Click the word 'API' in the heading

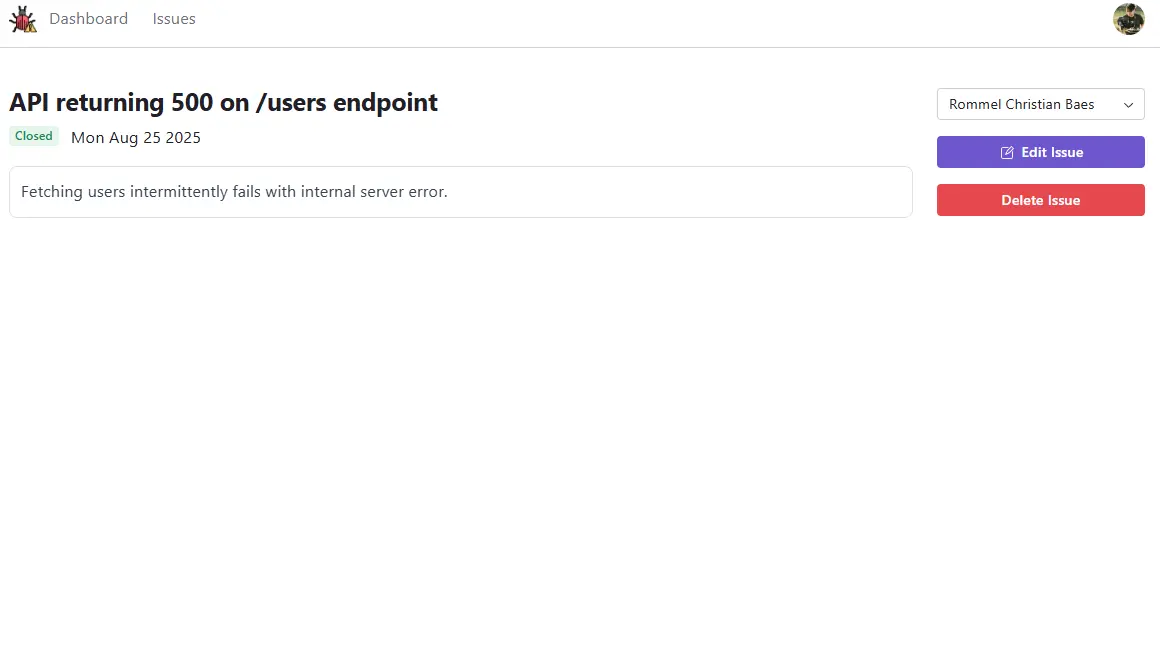point(29,102)
